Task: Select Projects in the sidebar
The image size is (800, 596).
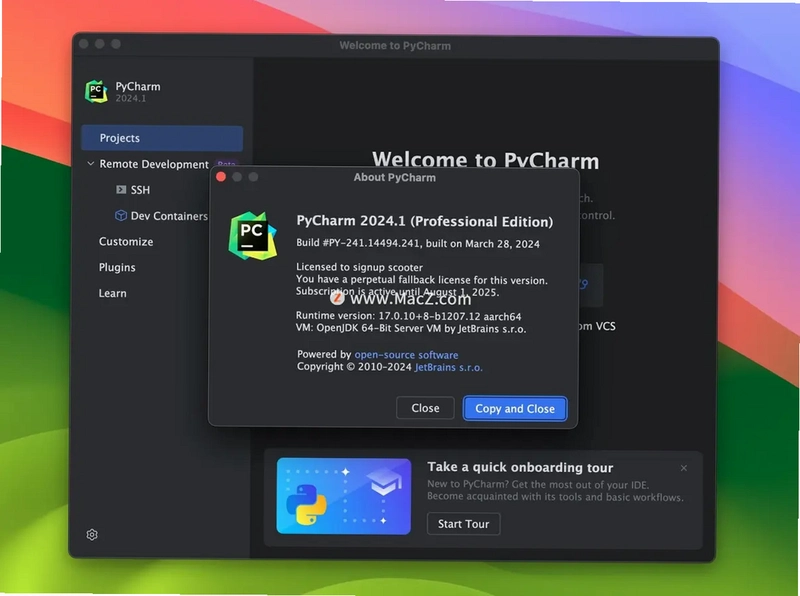Action: [162, 138]
